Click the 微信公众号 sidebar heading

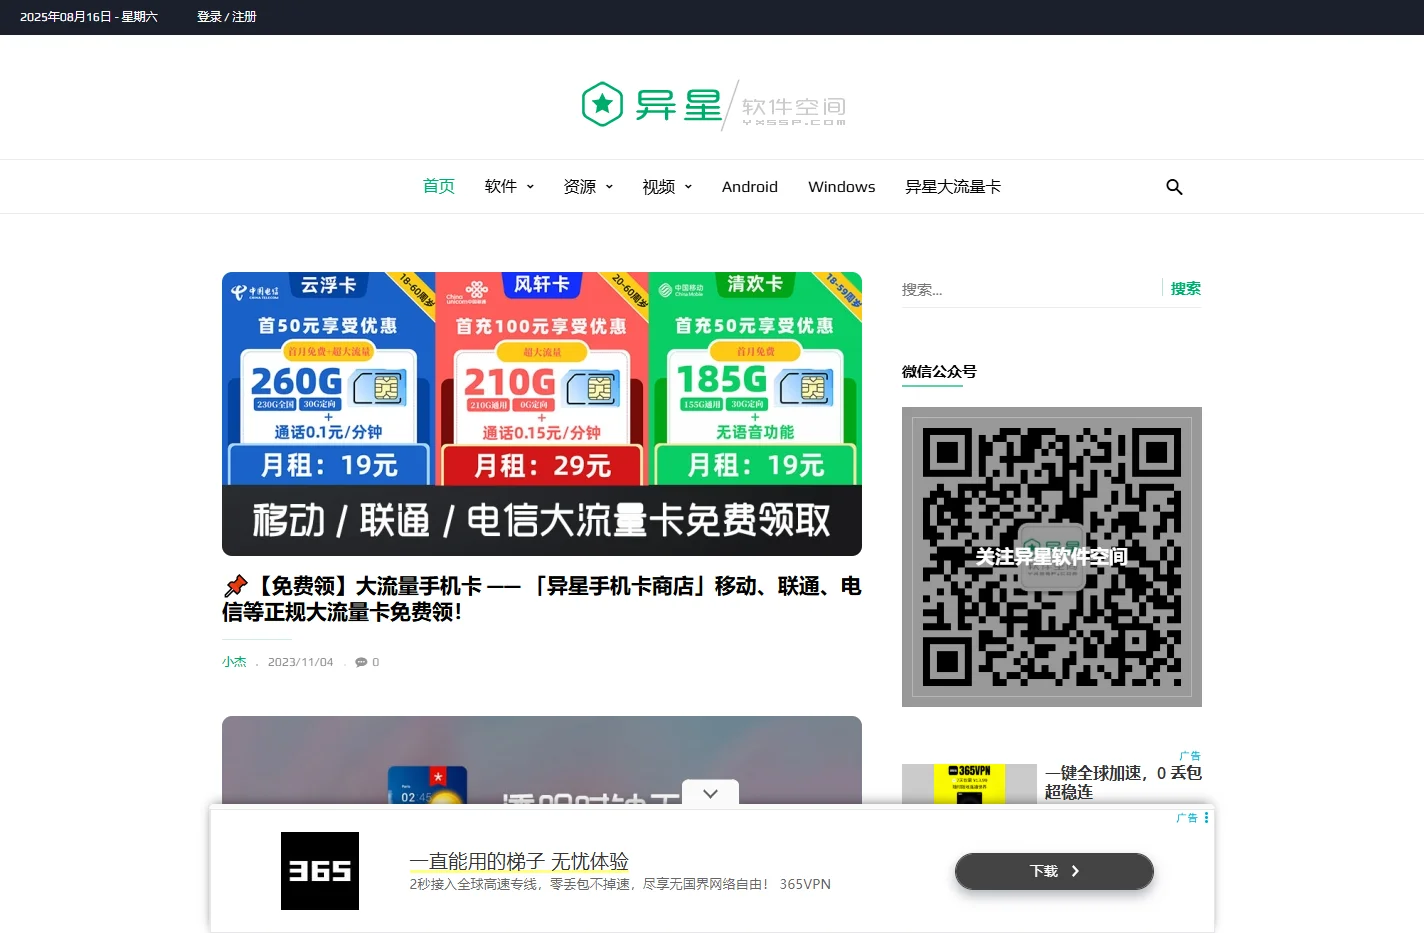tap(939, 371)
